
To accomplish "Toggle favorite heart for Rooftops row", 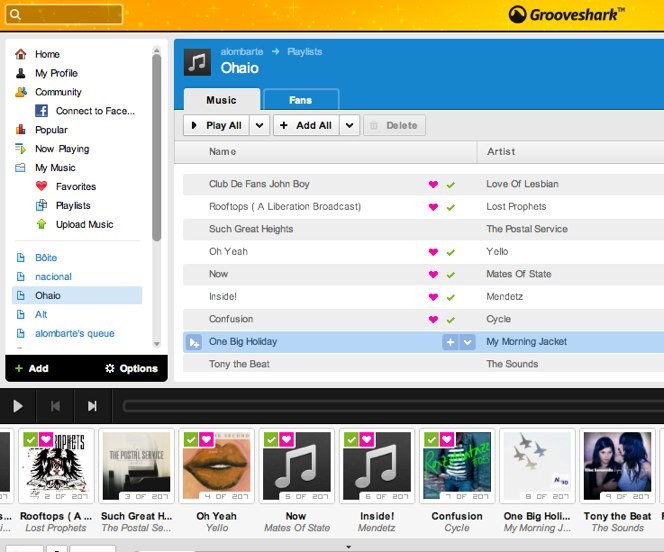I will 433,207.
